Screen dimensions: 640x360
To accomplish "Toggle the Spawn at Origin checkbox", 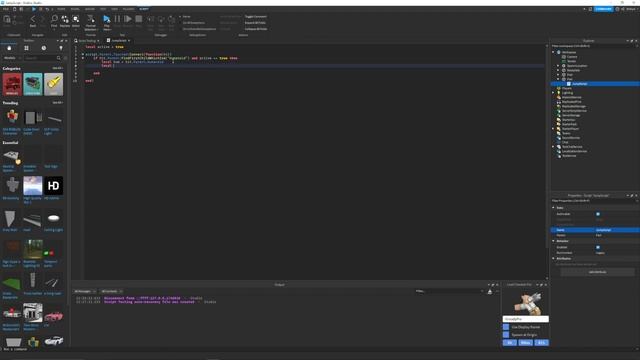I will [x=506, y=335].
